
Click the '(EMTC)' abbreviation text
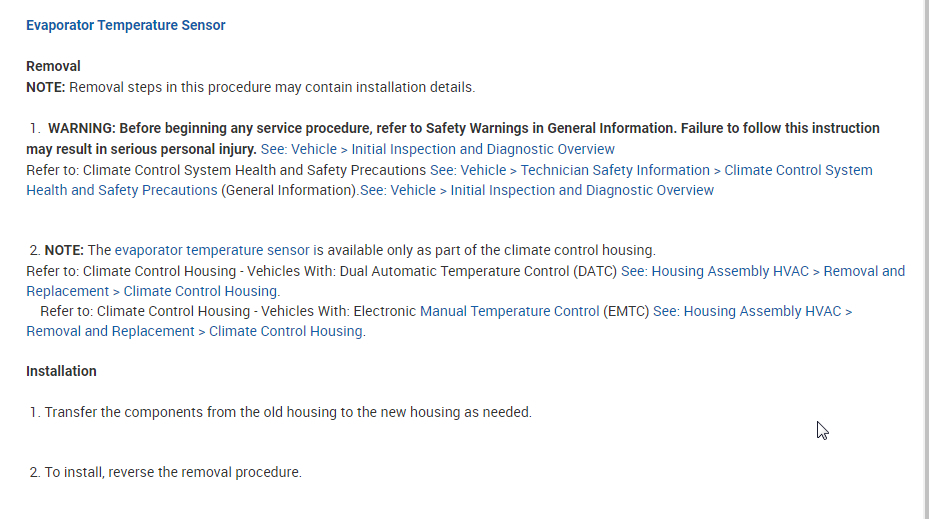point(626,311)
